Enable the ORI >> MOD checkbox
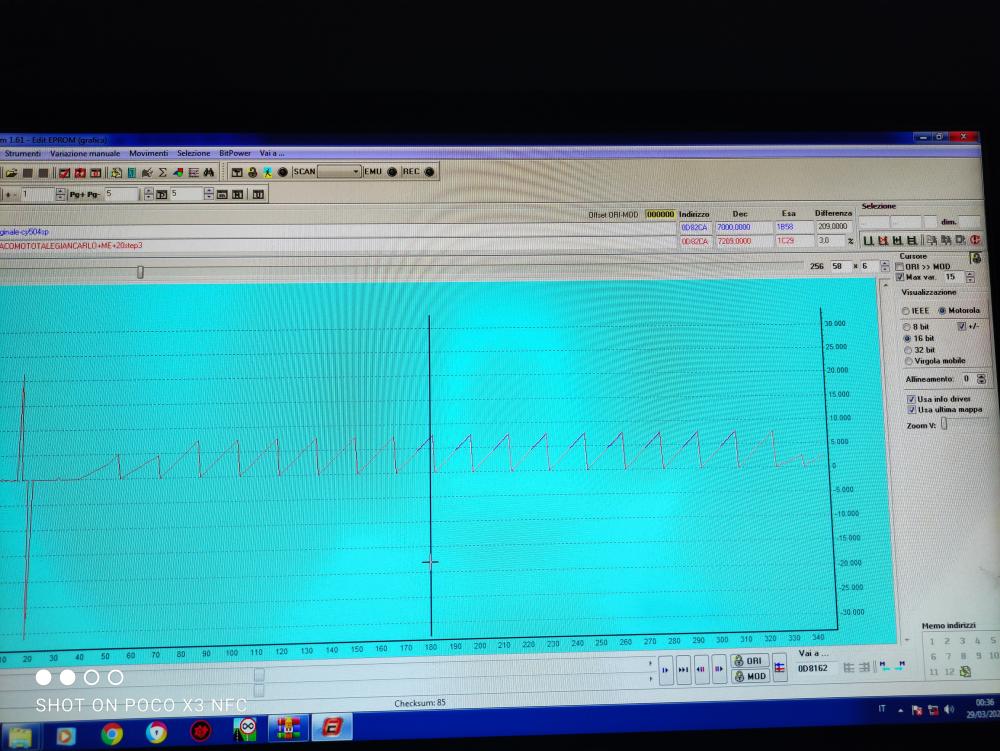Image resolution: width=1000 pixels, height=751 pixels. (900, 267)
